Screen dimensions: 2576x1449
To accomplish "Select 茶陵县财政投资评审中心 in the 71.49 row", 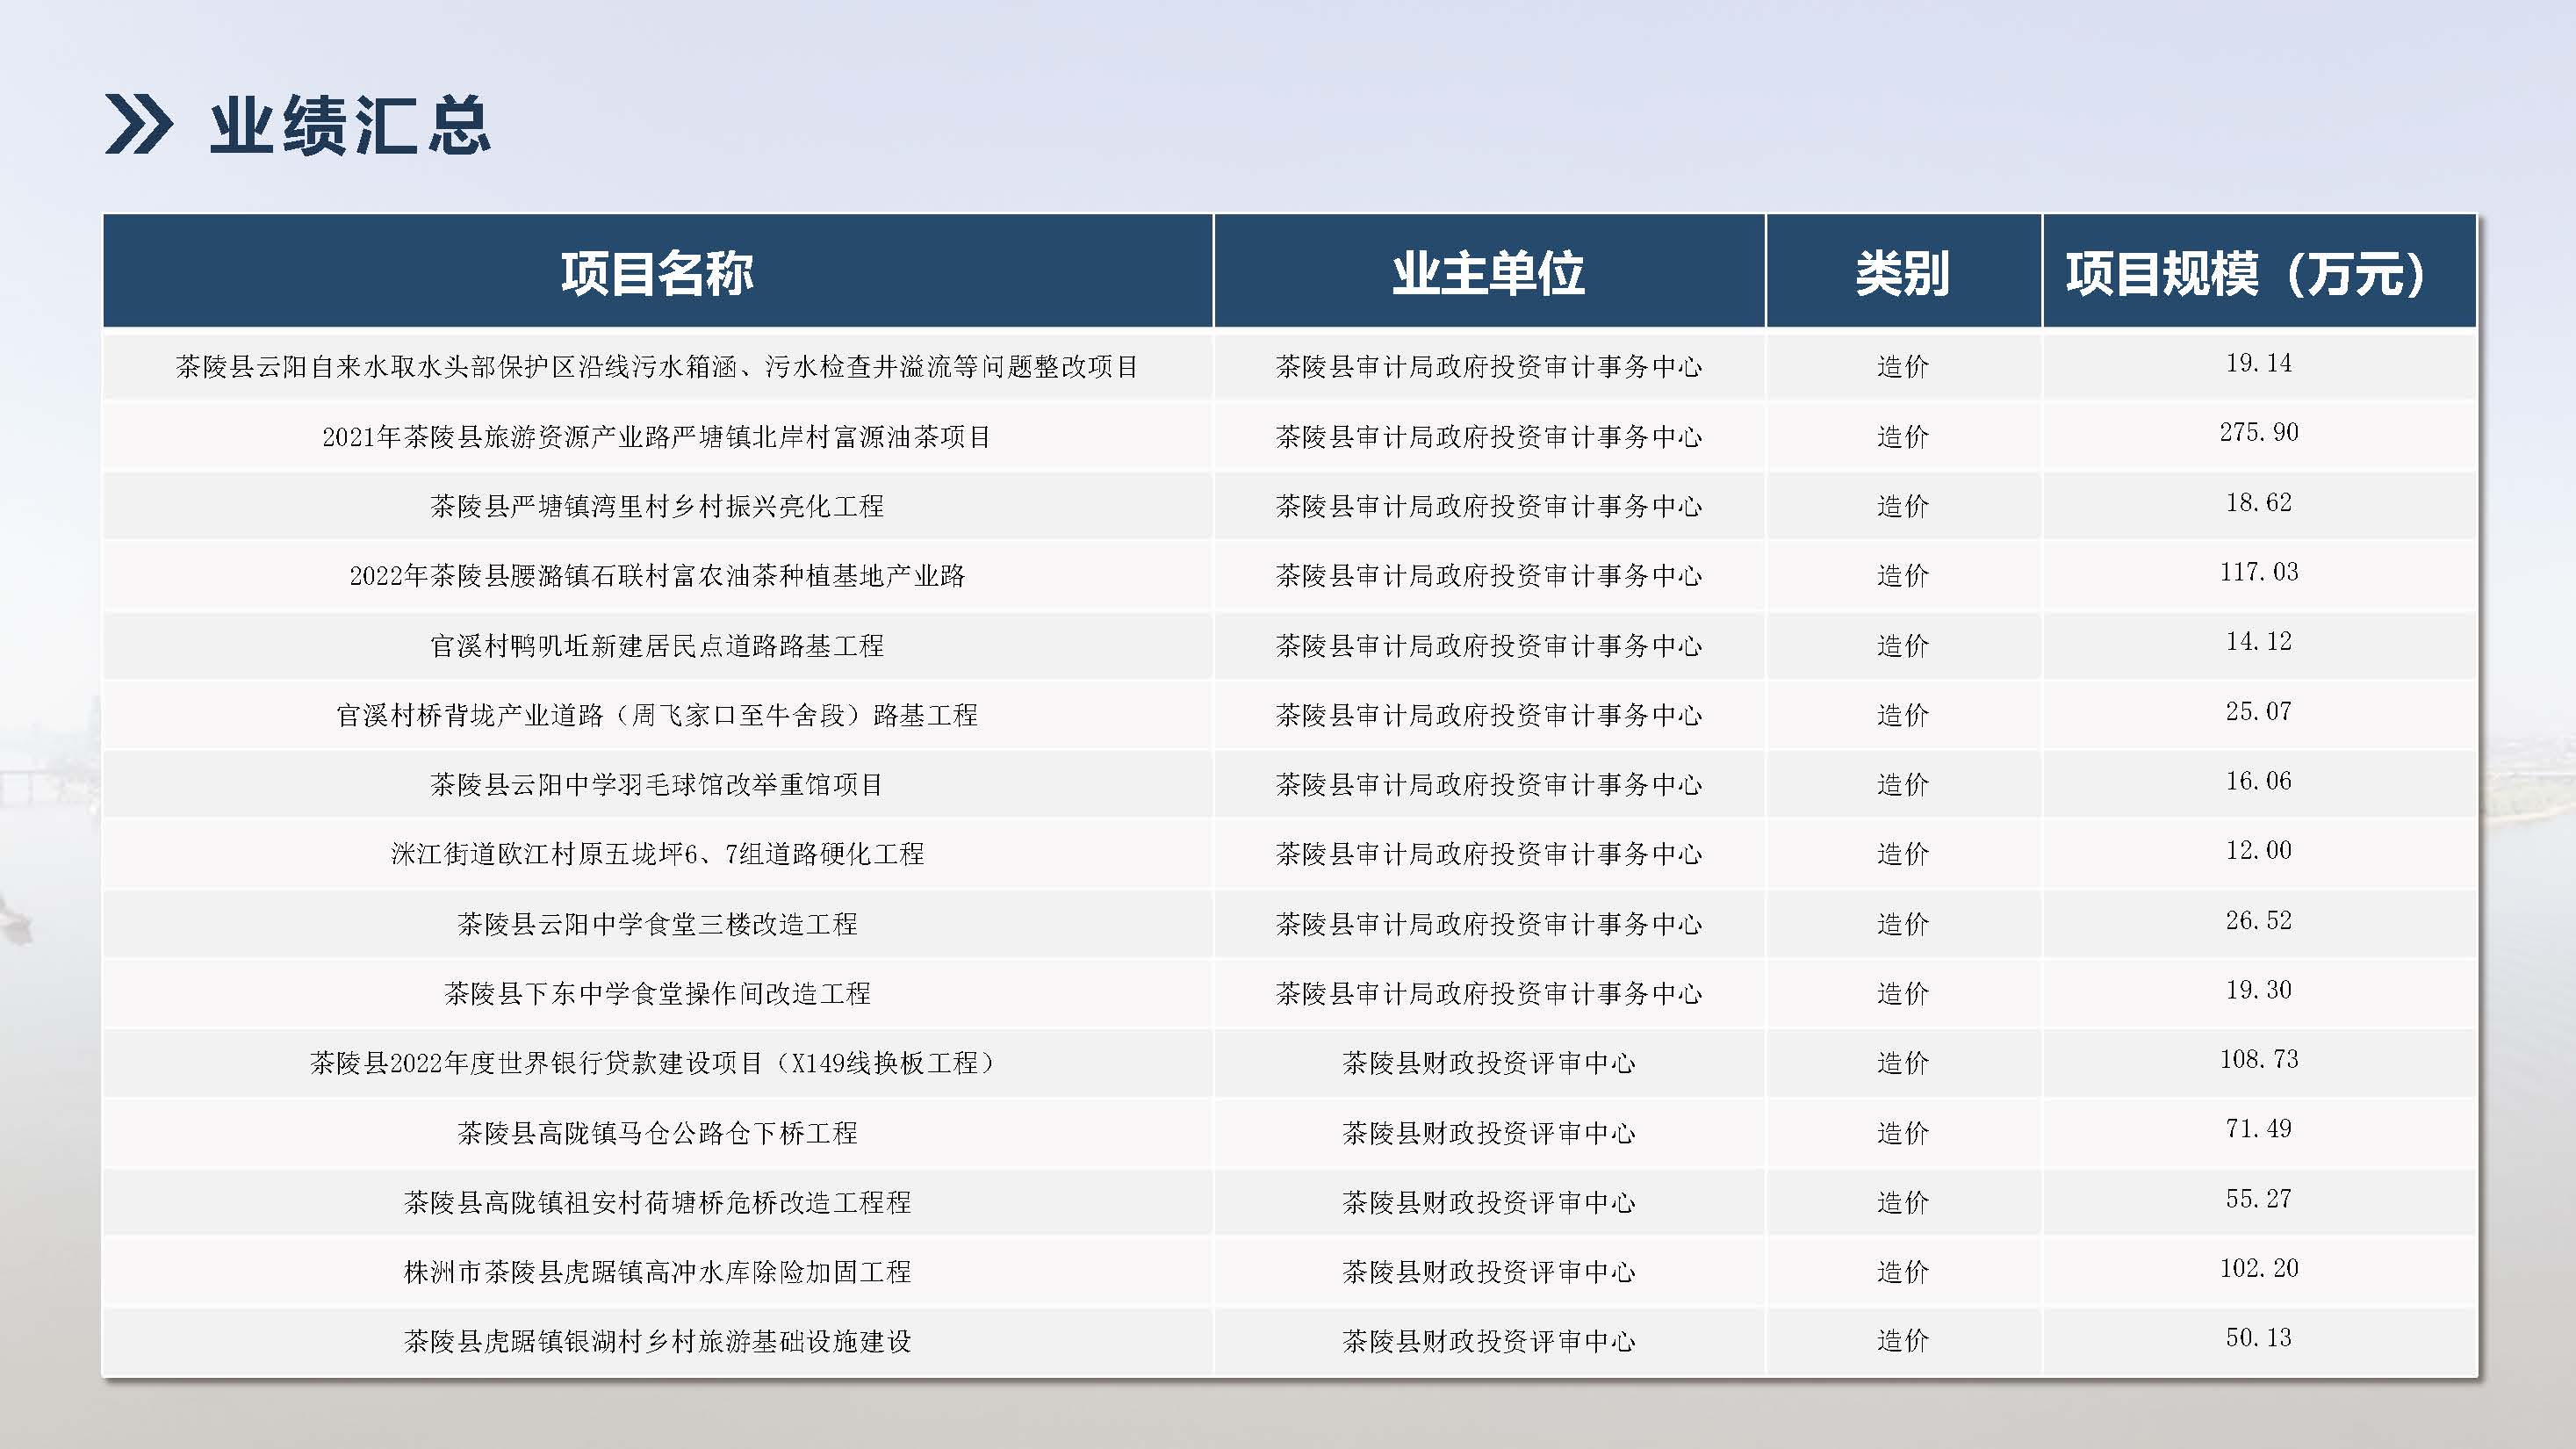I will click(1489, 1133).
